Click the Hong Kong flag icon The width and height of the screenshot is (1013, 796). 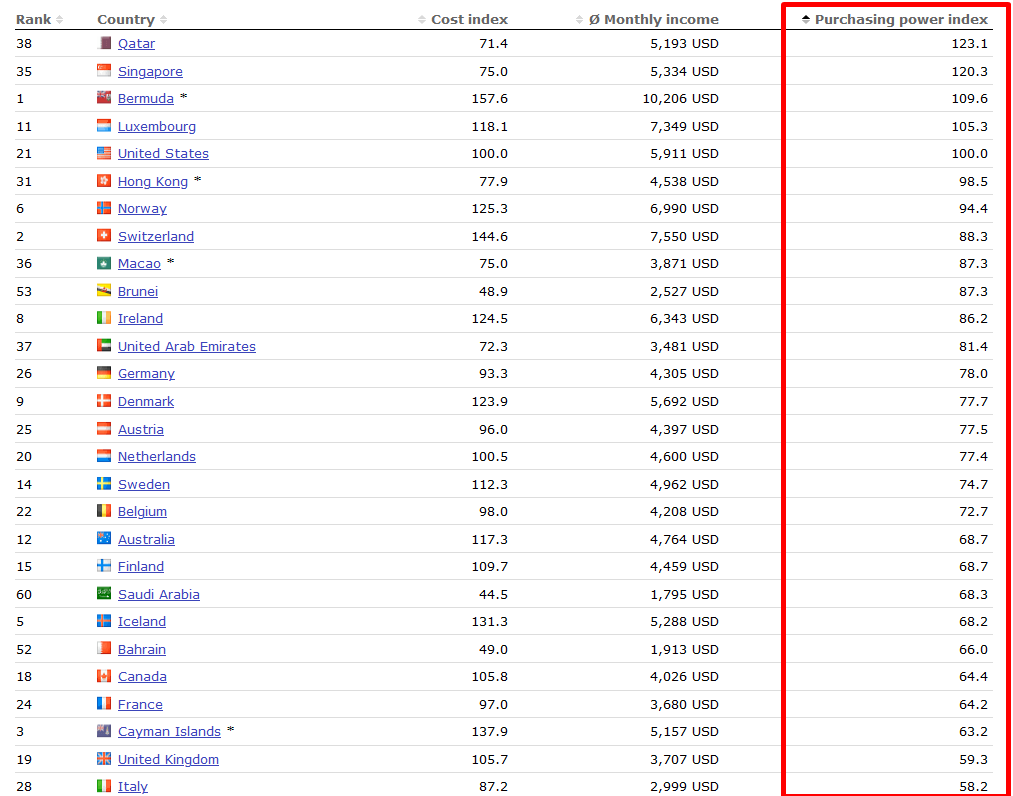point(104,180)
